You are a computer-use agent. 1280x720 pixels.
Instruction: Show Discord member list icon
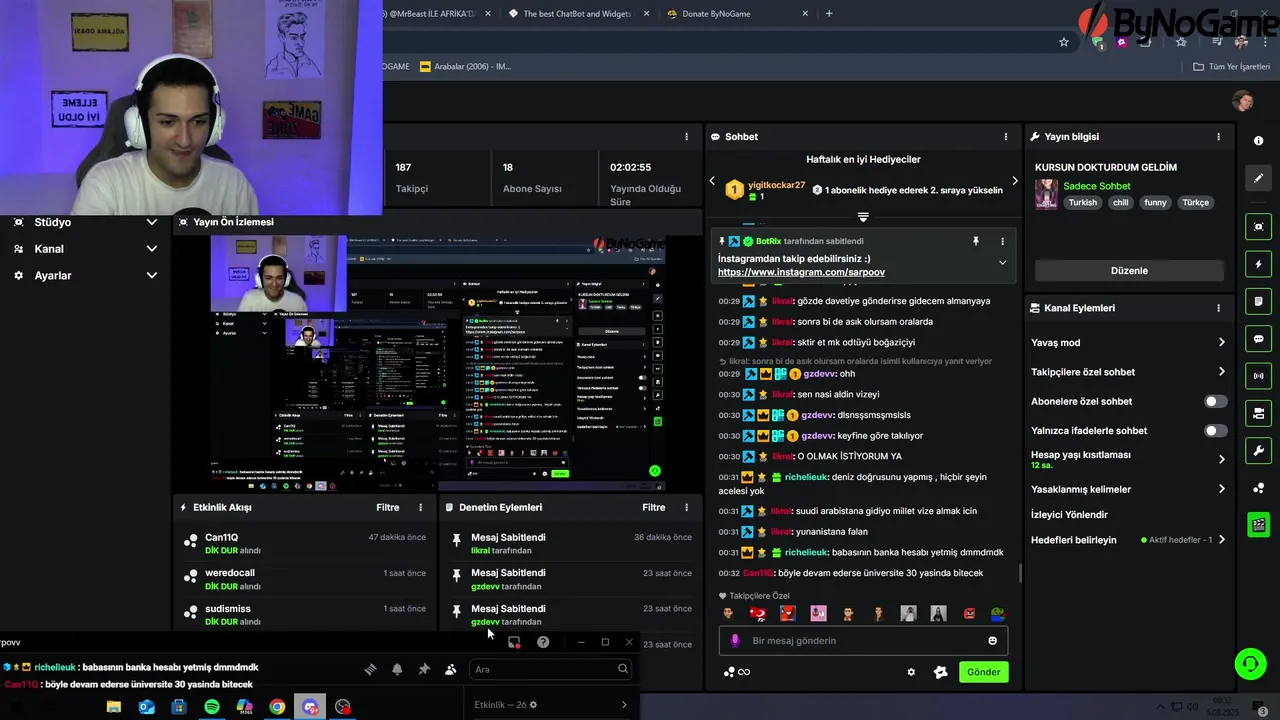pyautogui.click(x=450, y=669)
